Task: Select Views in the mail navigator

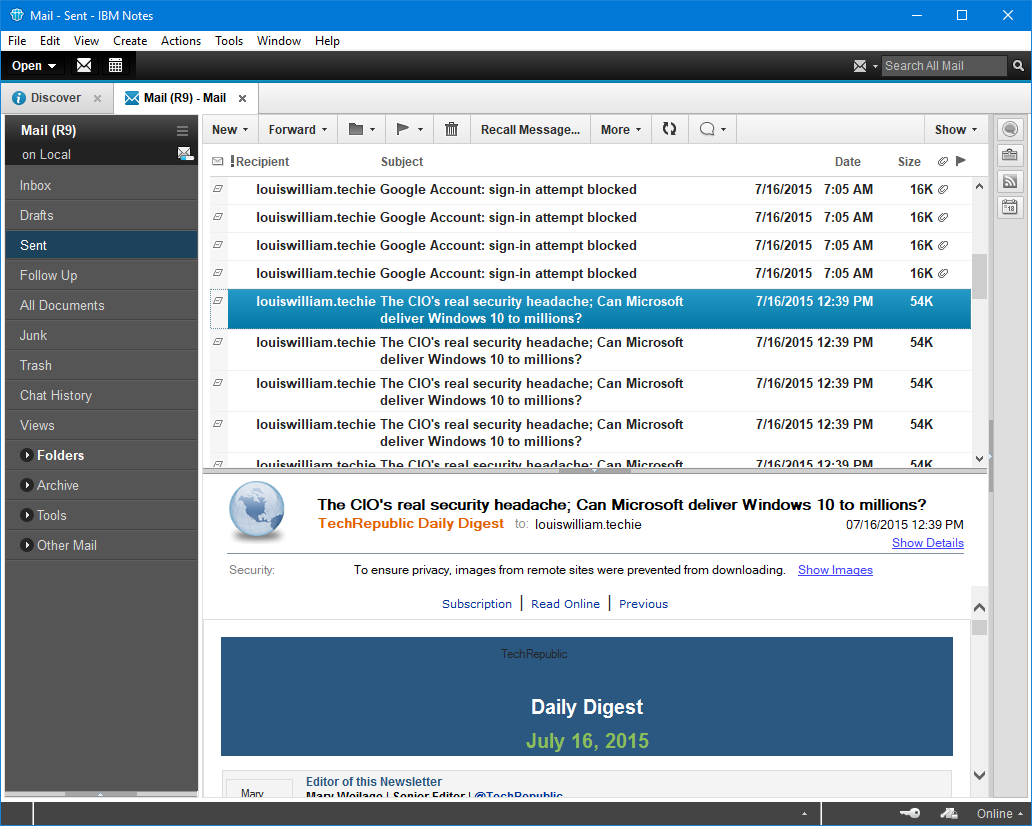Action: [x=101, y=425]
